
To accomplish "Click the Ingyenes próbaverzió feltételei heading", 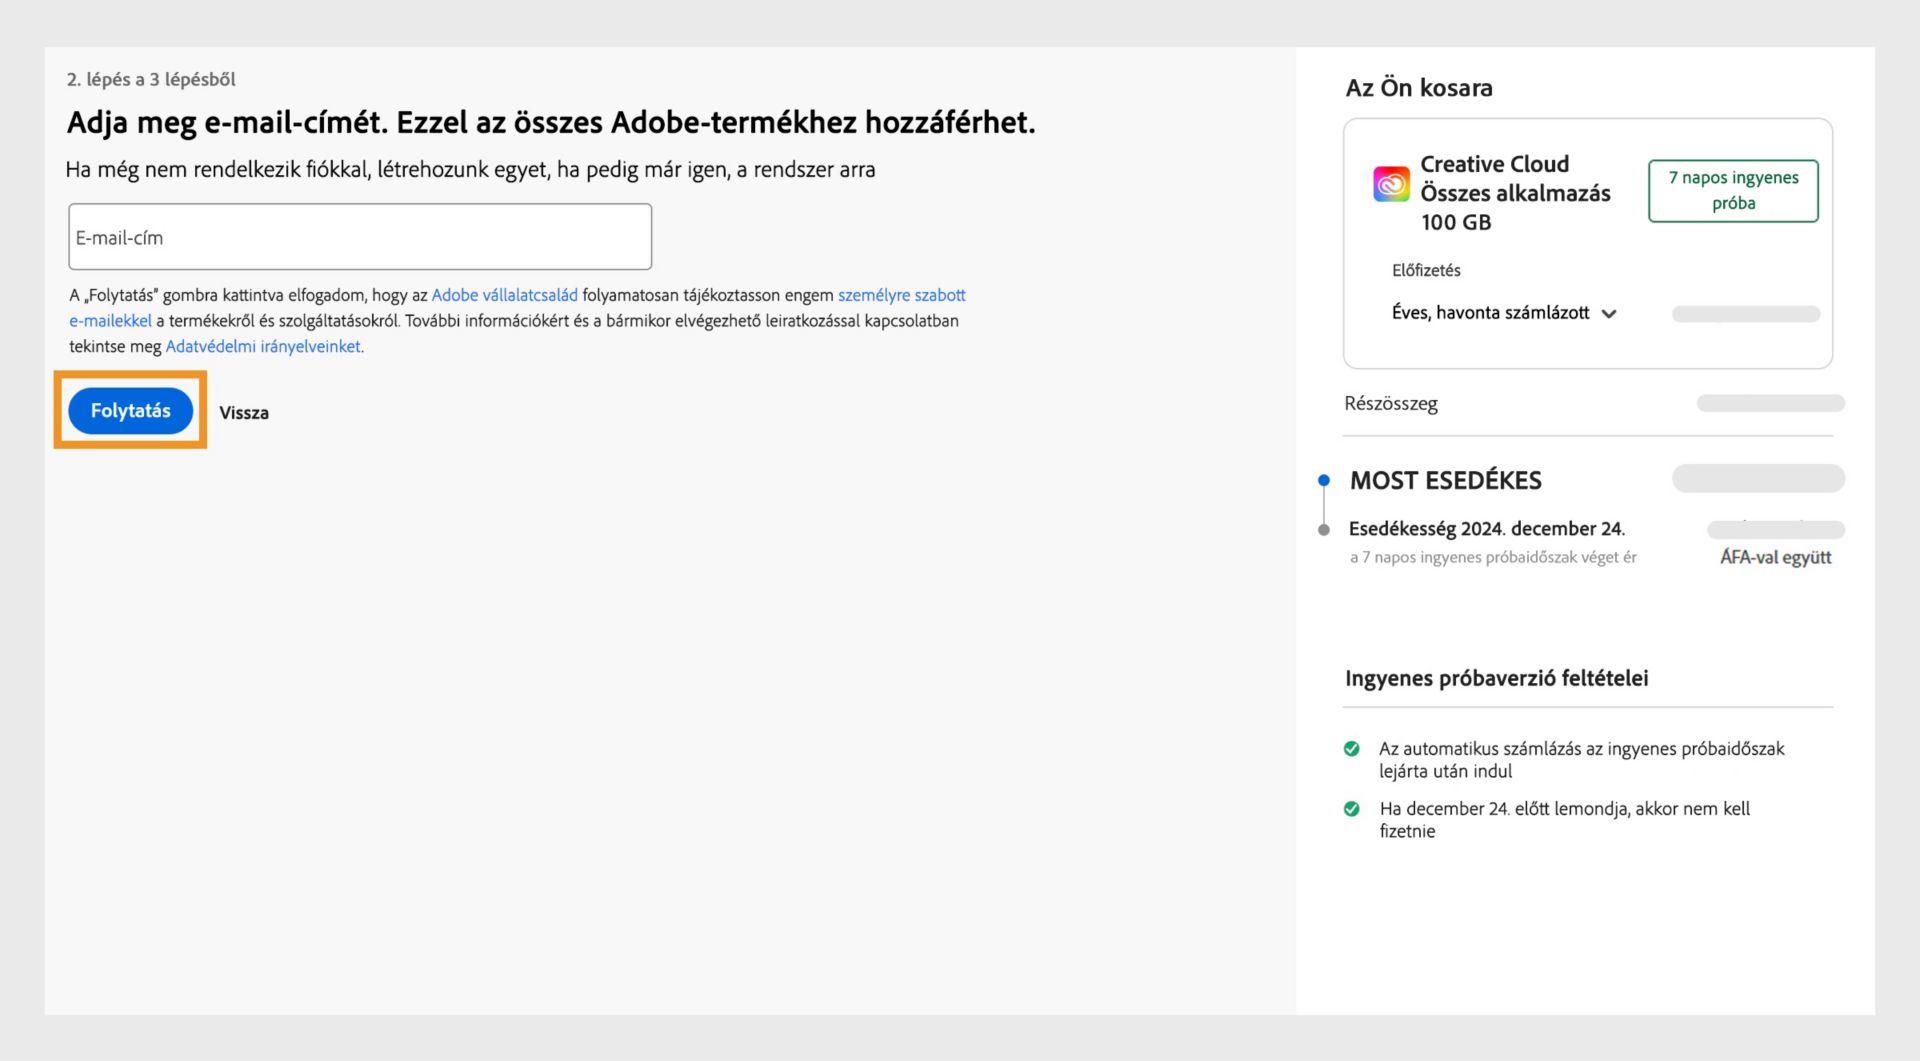I will point(1496,678).
